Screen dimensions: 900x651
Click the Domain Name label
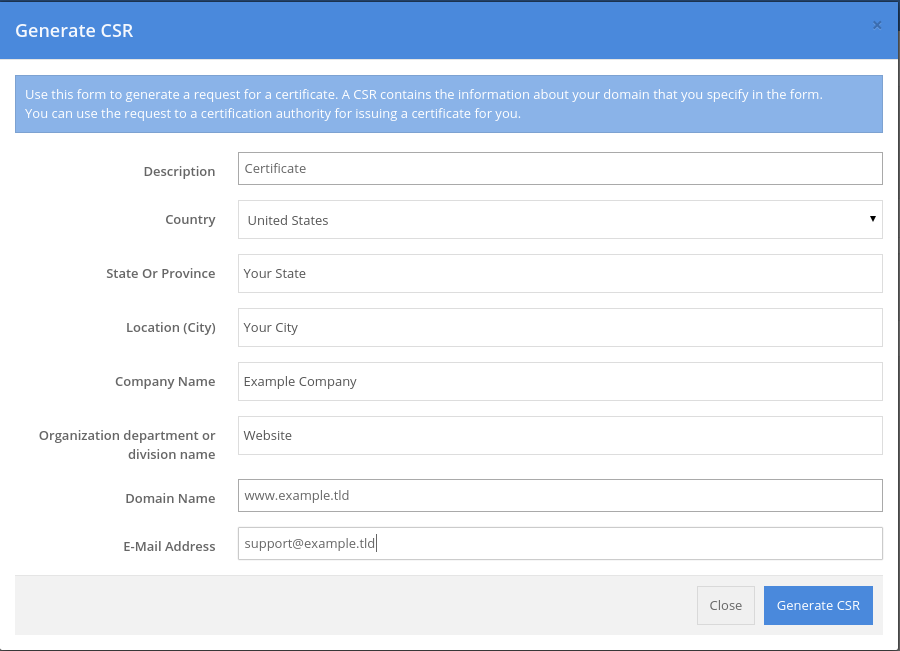pyautogui.click(x=170, y=498)
